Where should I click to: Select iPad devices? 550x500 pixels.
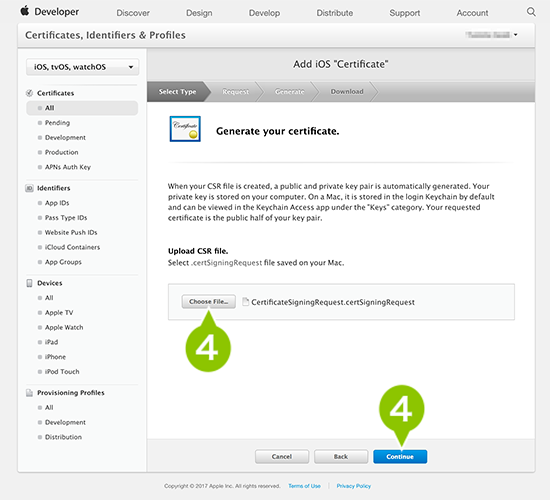pyautogui.click(x=51, y=342)
